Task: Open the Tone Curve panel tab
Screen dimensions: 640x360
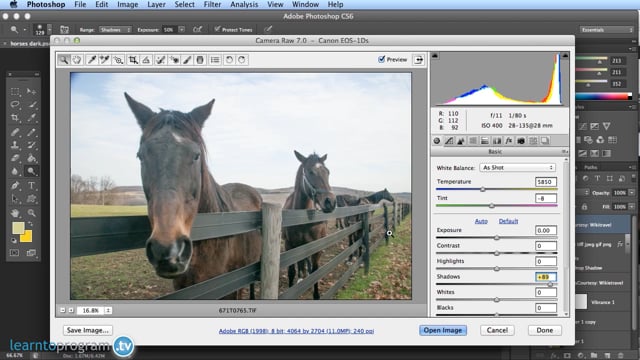Action: [449, 141]
